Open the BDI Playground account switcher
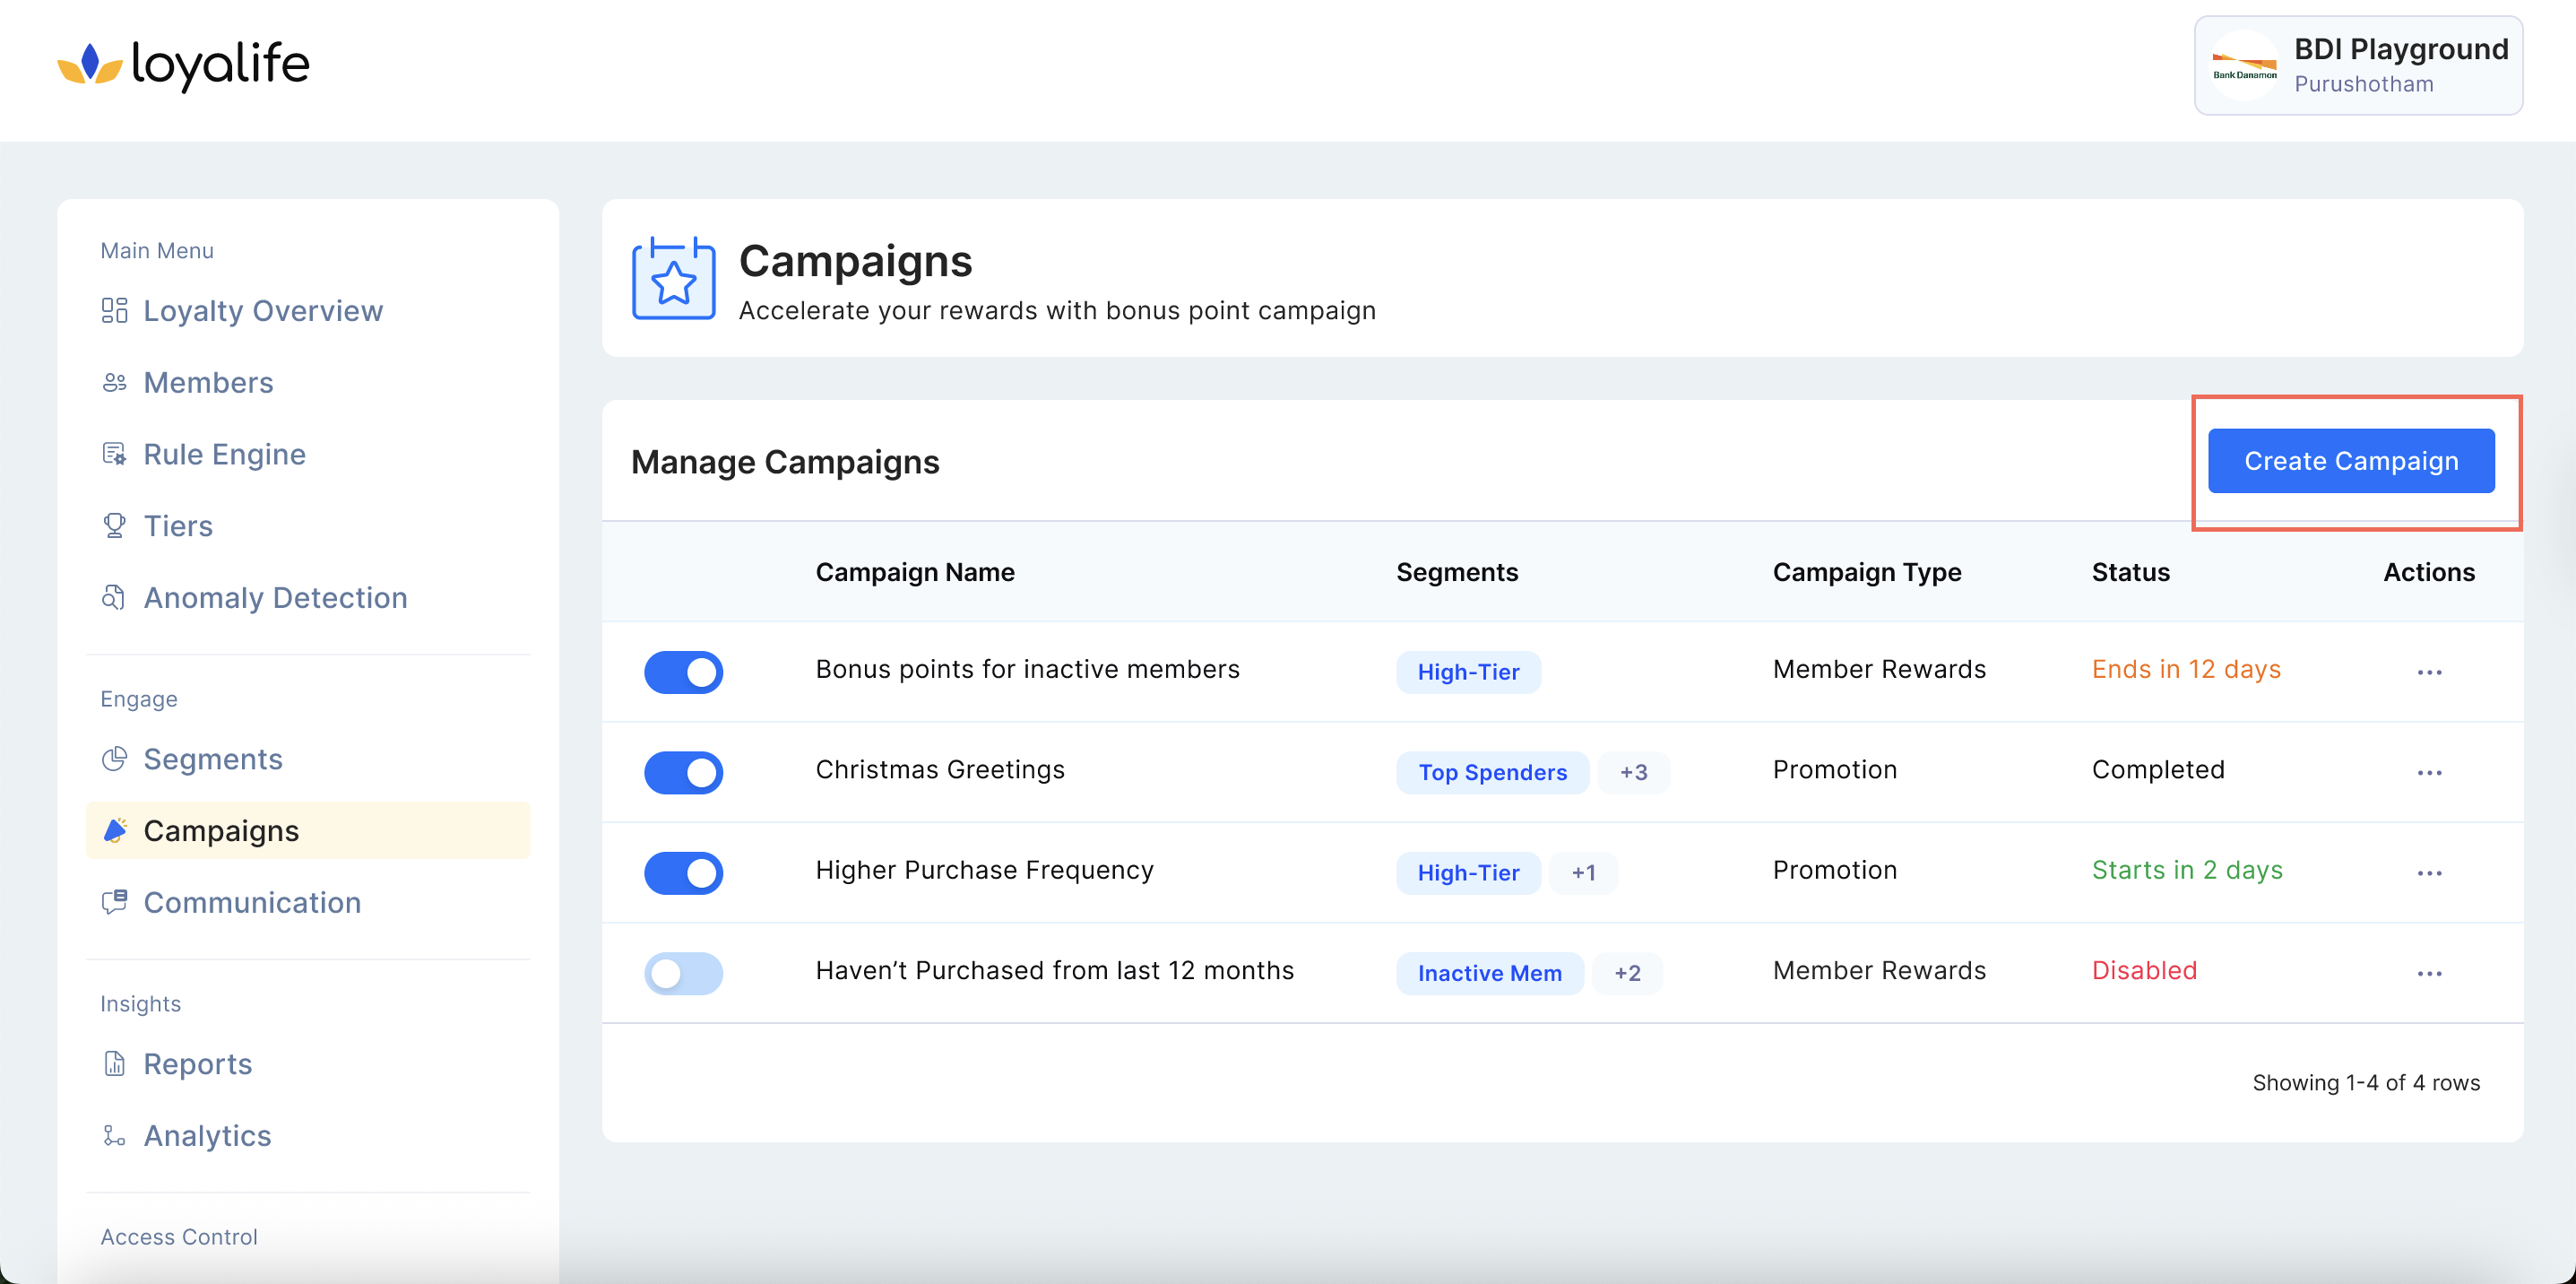The height and width of the screenshot is (1284, 2576). tap(2357, 65)
